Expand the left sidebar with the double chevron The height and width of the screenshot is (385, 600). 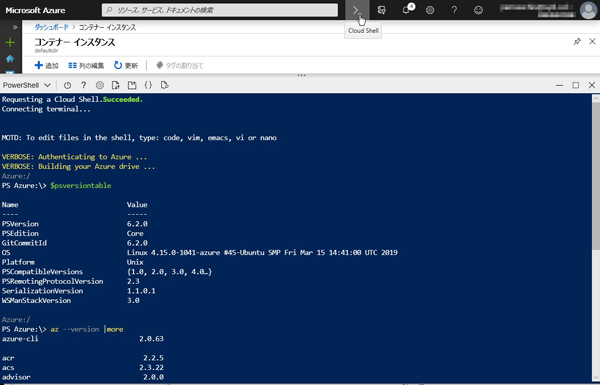pos(15,27)
